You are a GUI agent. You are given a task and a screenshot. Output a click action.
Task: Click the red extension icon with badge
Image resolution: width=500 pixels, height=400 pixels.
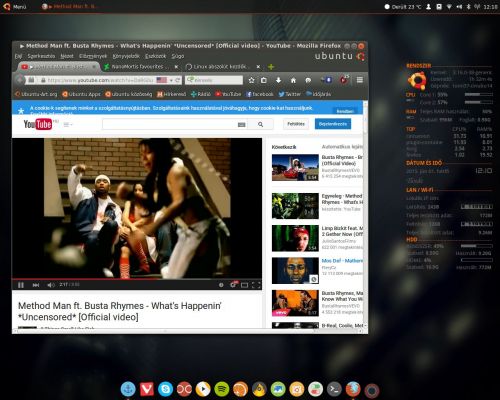344,80
